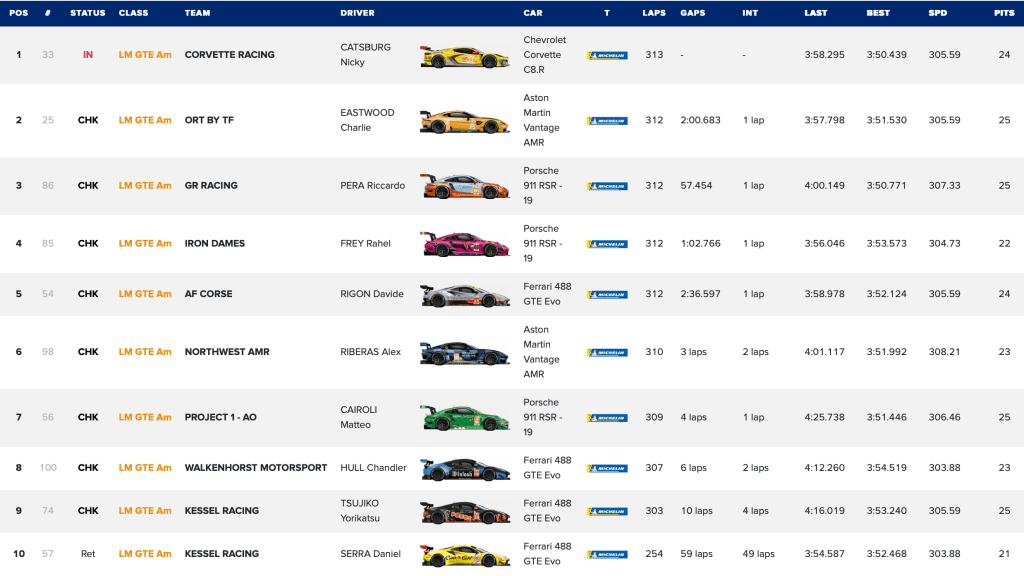Click the Michelin tyre logo in Iron Dames row
Screen dimensions: 1024x576
607,244
